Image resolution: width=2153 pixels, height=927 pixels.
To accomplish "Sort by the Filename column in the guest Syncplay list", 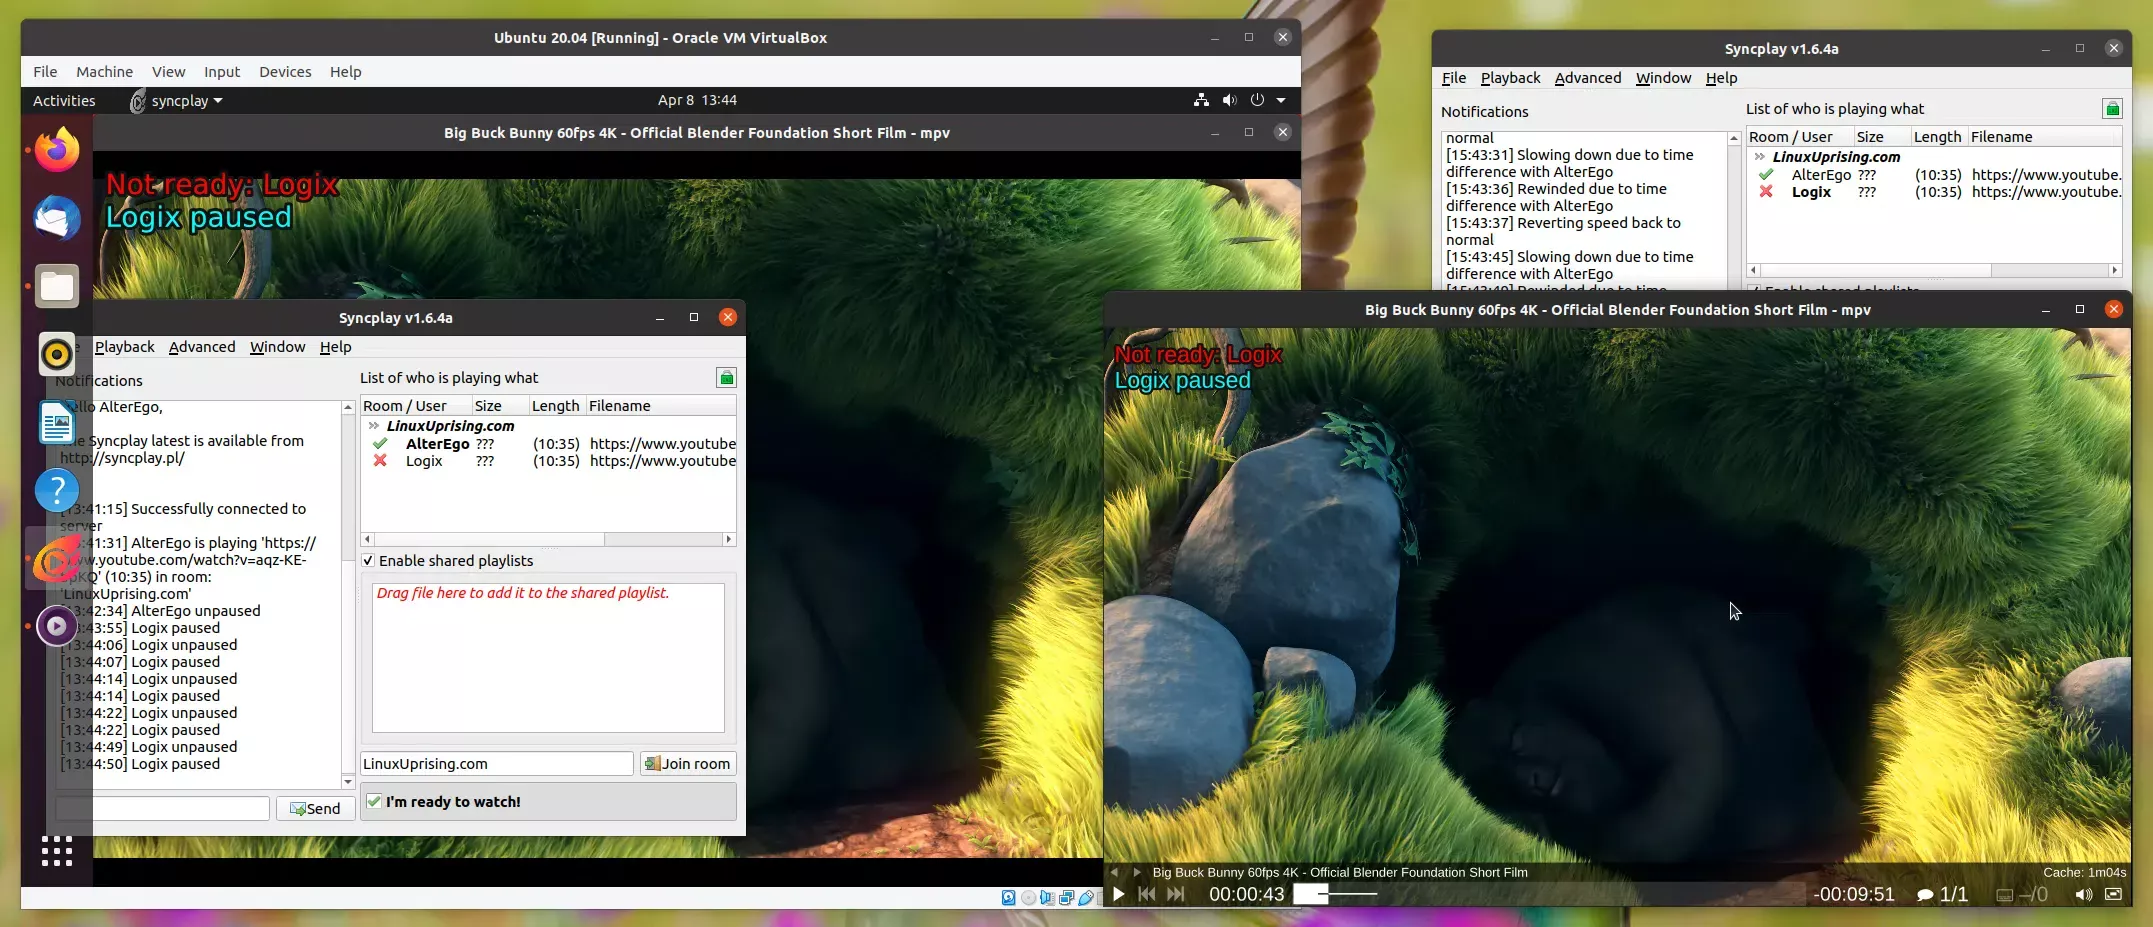I will (660, 406).
